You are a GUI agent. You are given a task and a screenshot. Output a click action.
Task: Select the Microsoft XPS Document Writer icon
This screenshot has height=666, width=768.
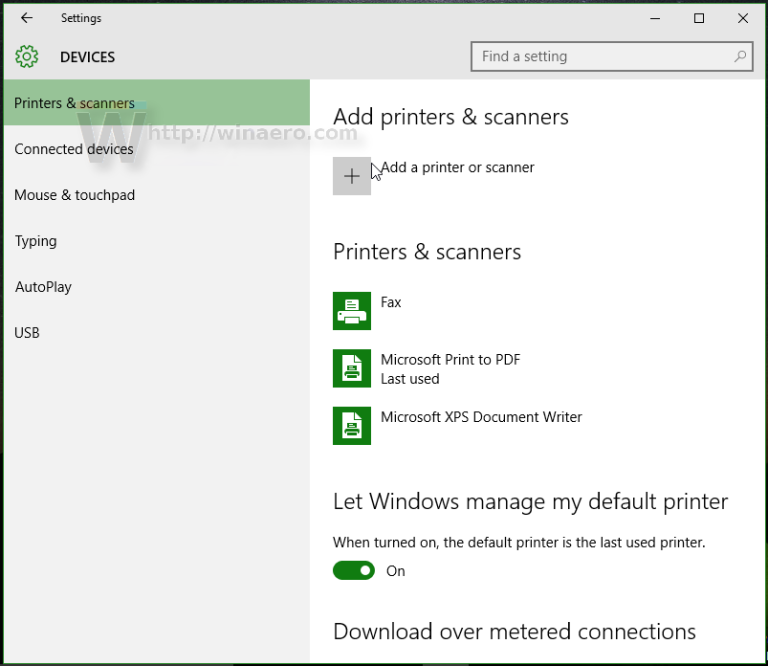[x=352, y=425]
